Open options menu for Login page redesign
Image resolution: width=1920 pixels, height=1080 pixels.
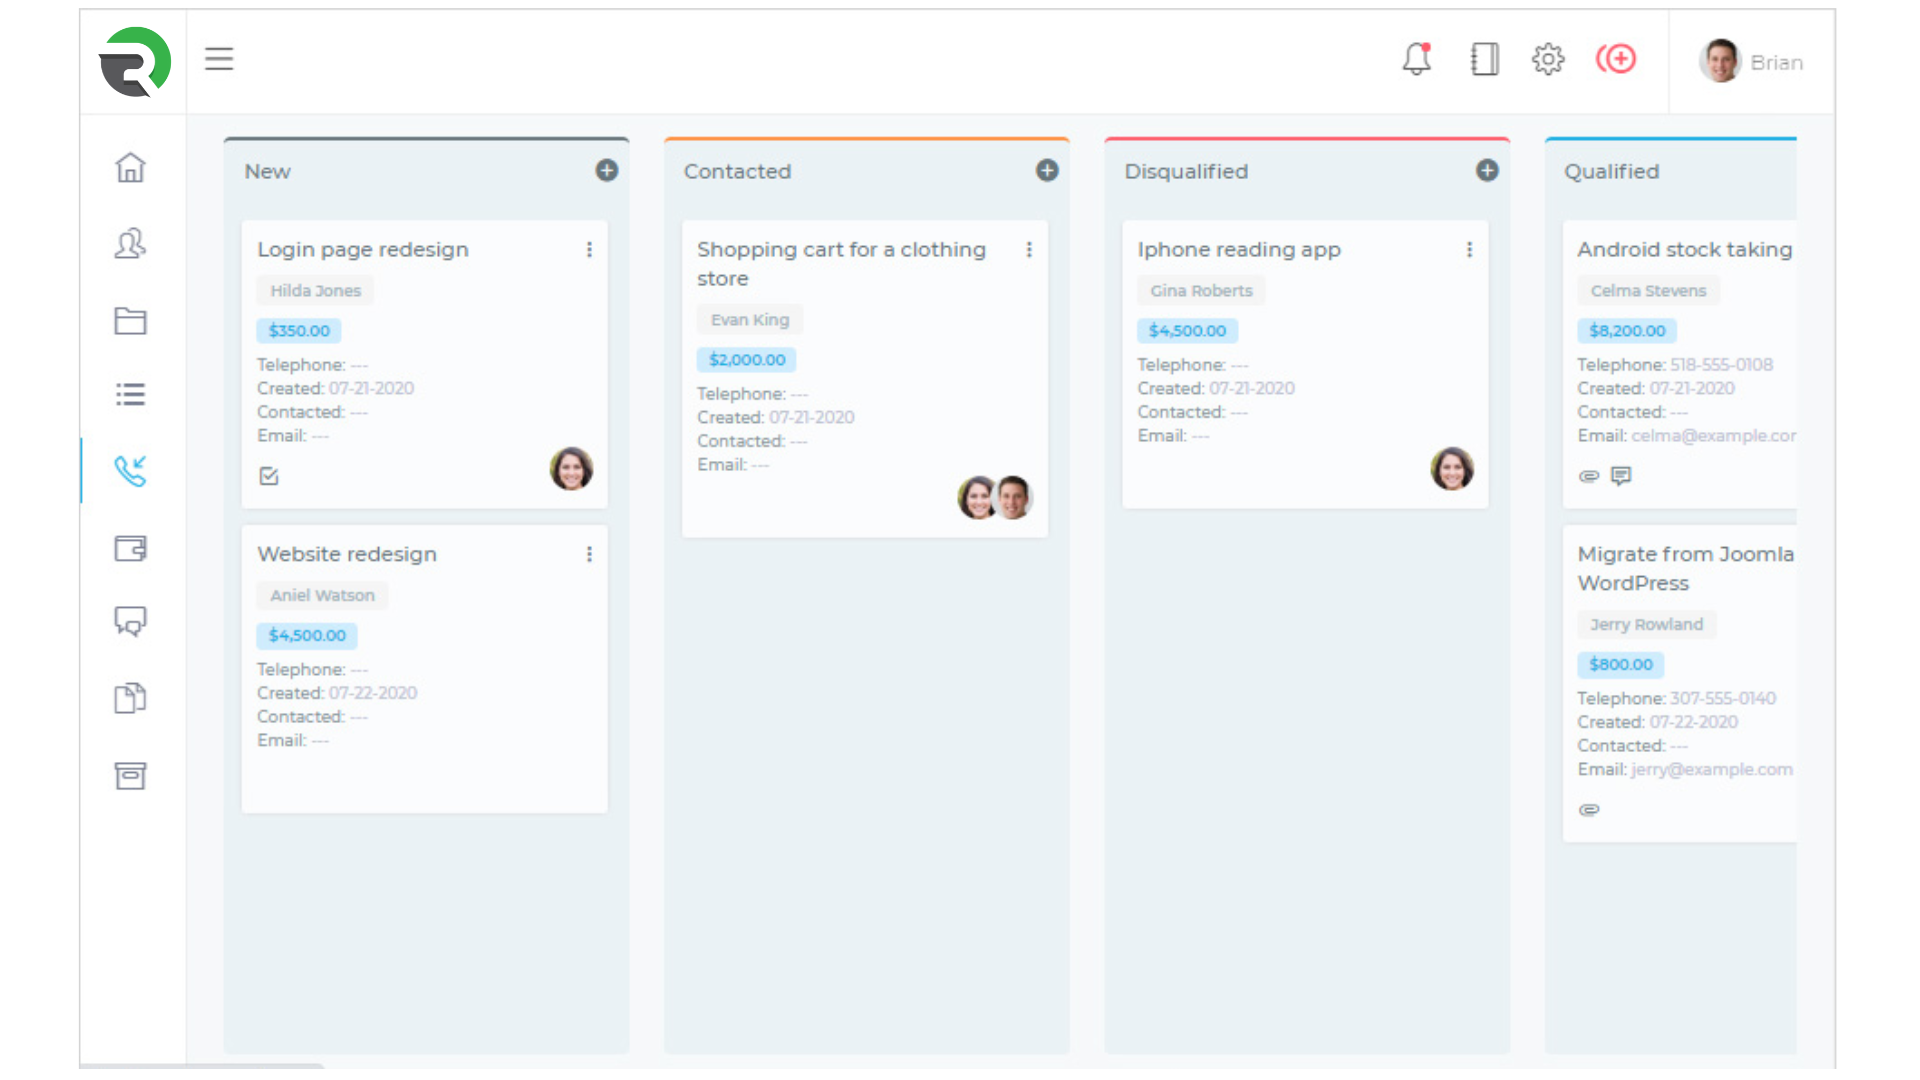click(589, 250)
